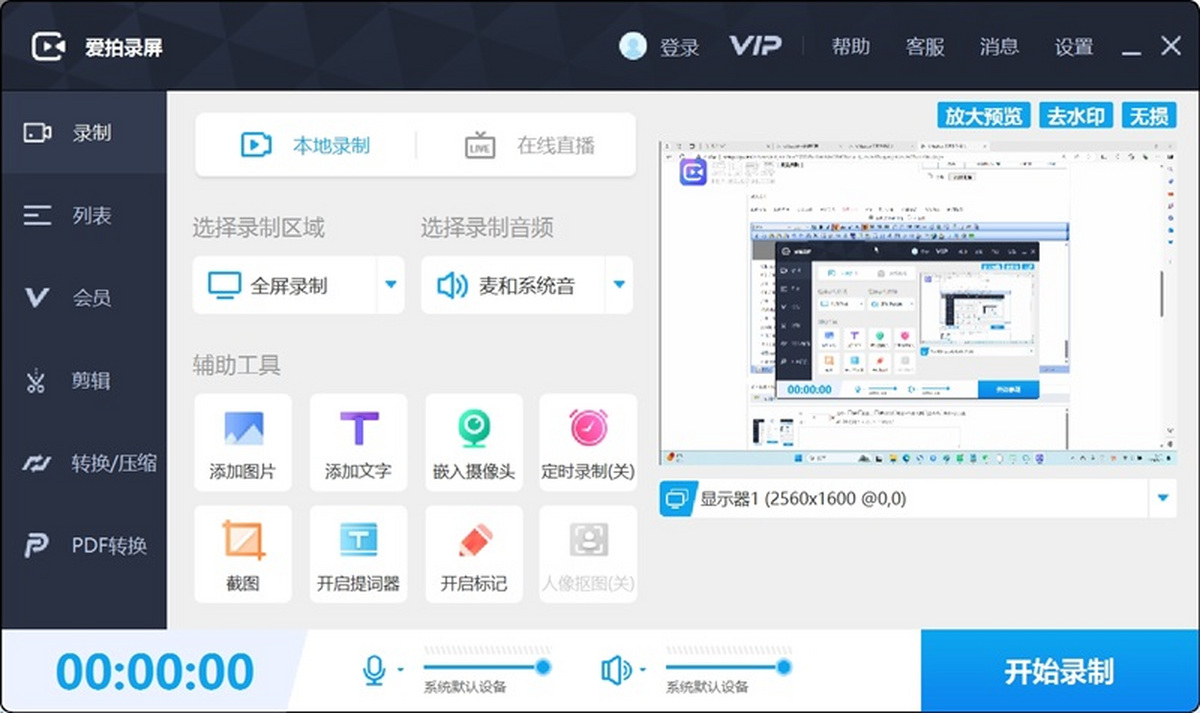Open the 设置 settings menu
Image resolution: width=1200 pixels, height=713 pixels.
point(1074,47)
